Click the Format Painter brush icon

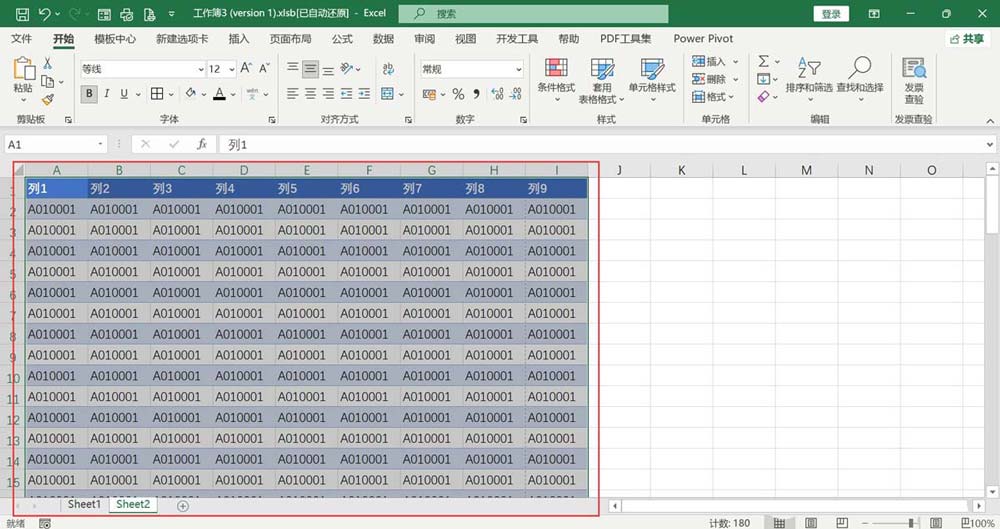[x=47, y=99]
